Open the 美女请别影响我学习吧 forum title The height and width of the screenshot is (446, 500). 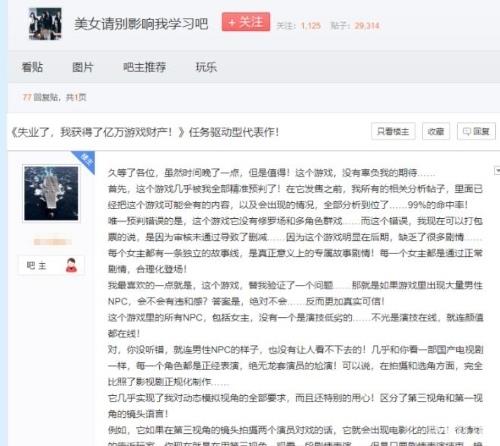click(x=141, y=23)
